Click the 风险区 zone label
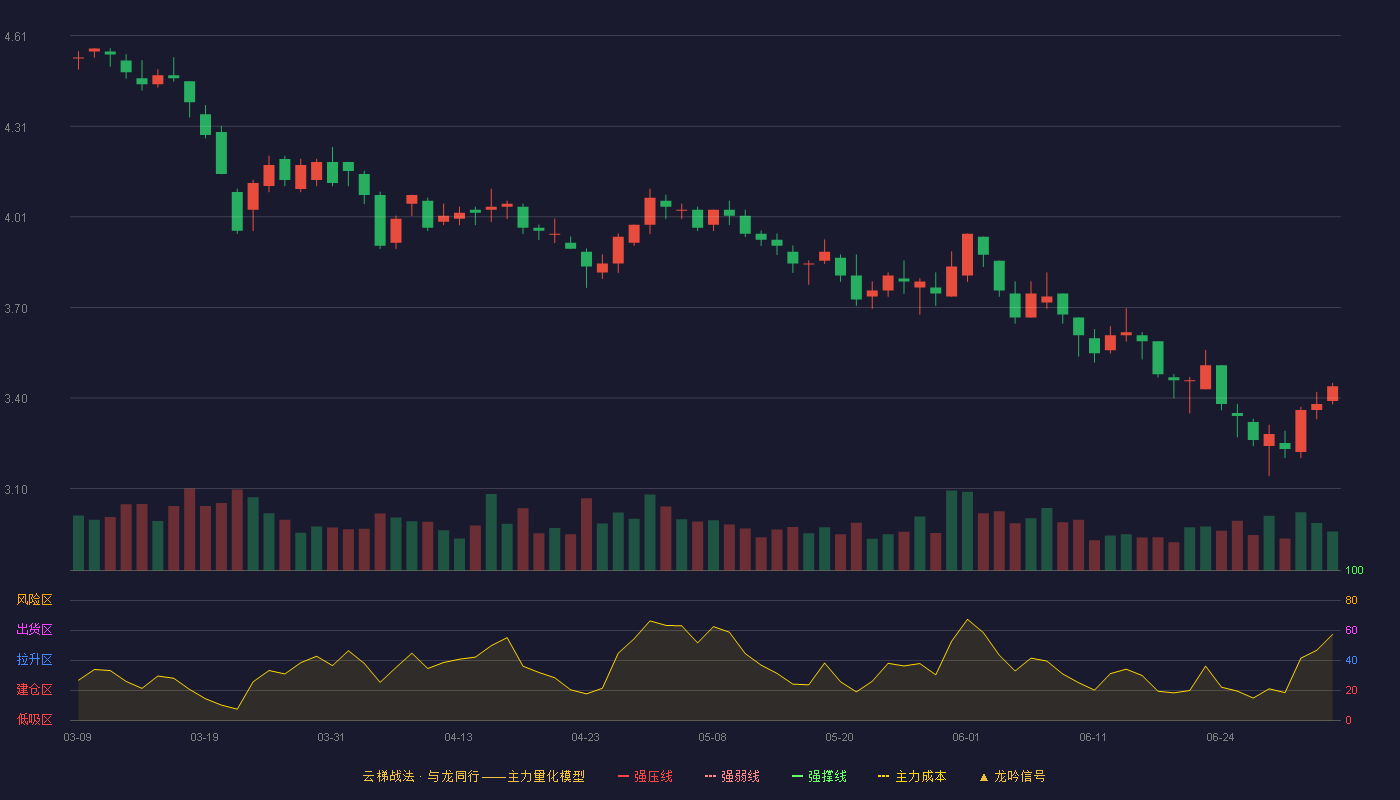The width and height of the screenshot is (1400, 800). pos(34,600)
